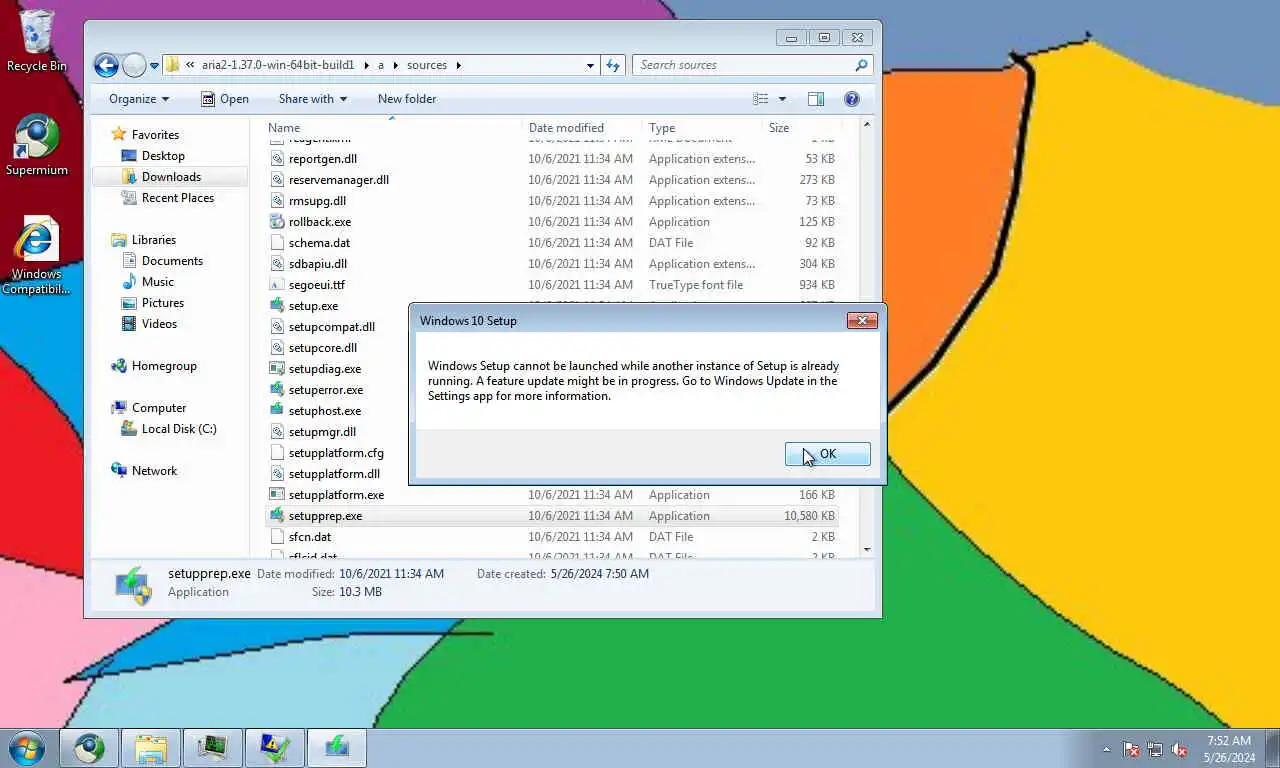Select Libraries in navigation pane
This screenshot has width=1280, height=768.
pyautogui.click(x=153, y=240)
